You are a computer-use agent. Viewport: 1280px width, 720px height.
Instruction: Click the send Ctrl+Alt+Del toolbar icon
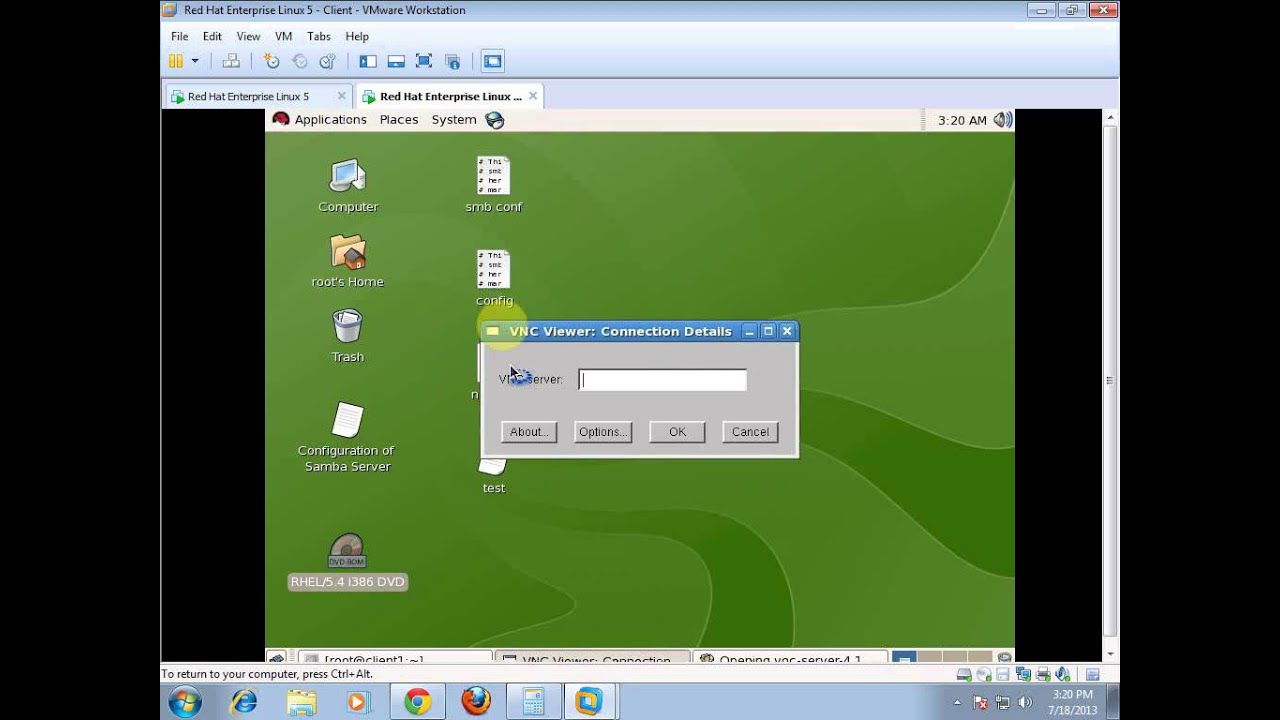[x=231, y=61]
